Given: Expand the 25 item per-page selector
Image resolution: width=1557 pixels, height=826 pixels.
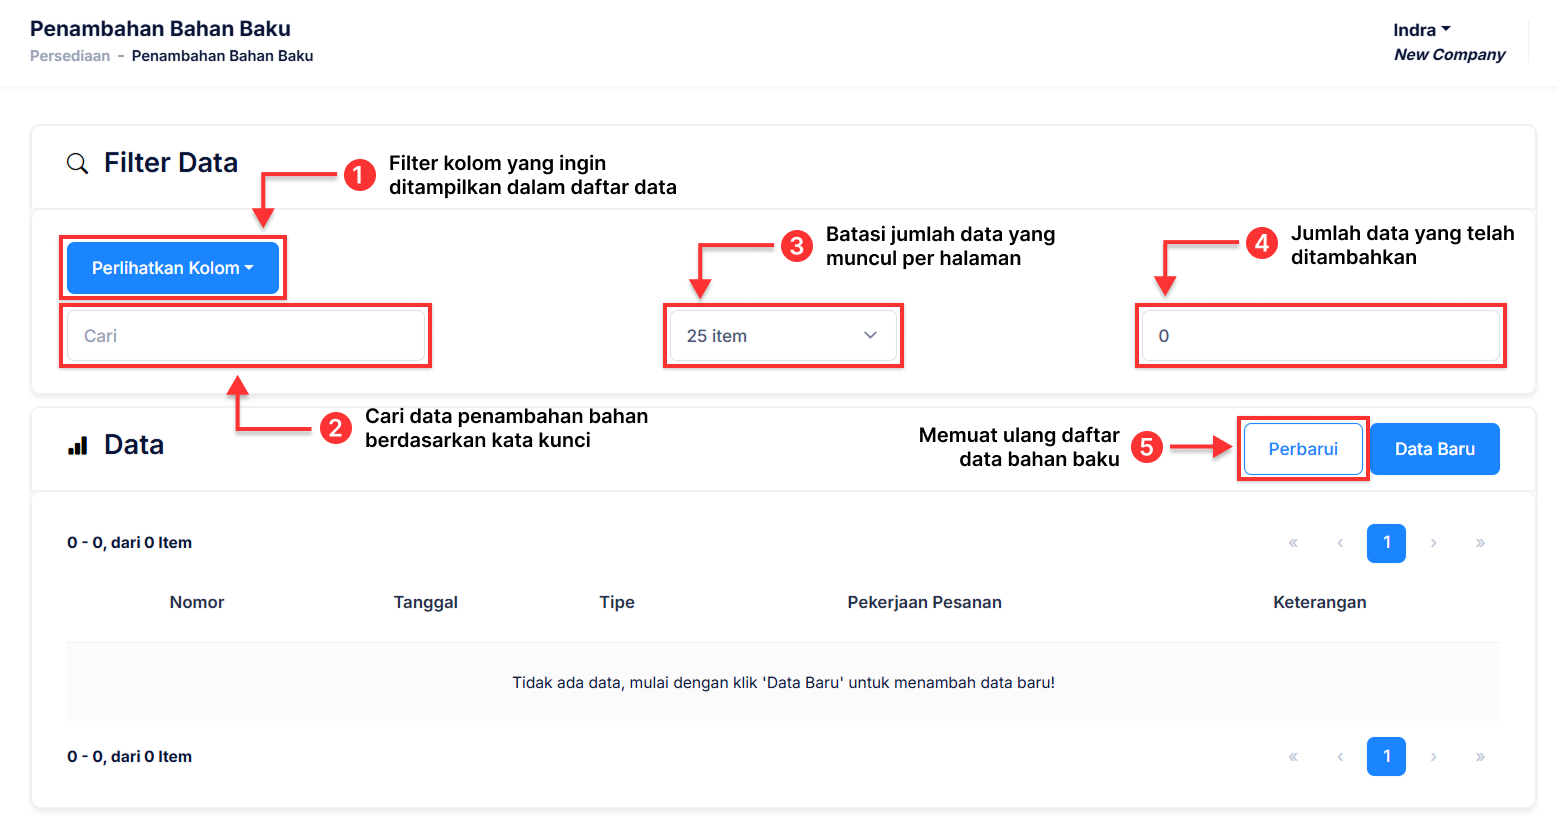Looking at the screenshot, I should pos(782,336).
